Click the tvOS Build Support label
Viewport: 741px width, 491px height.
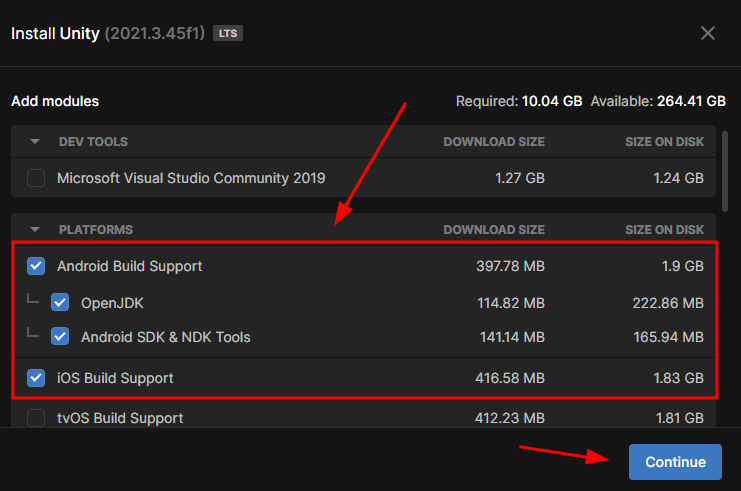click(120, 418)
